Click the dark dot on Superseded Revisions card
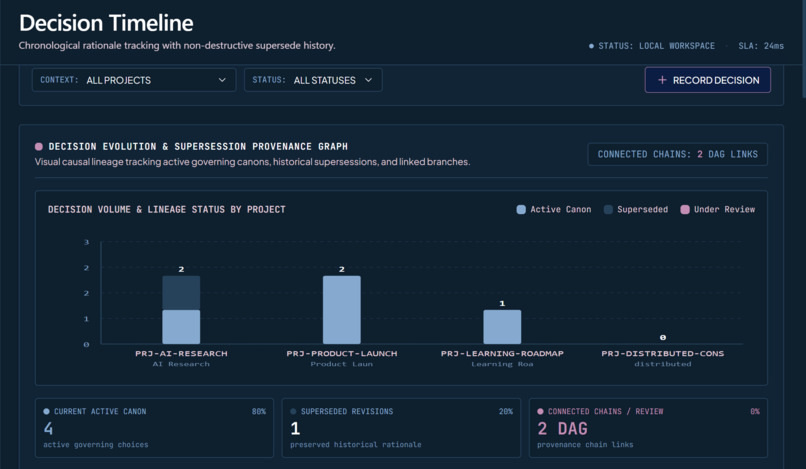 pyautogui.click(x=293, y=411)
